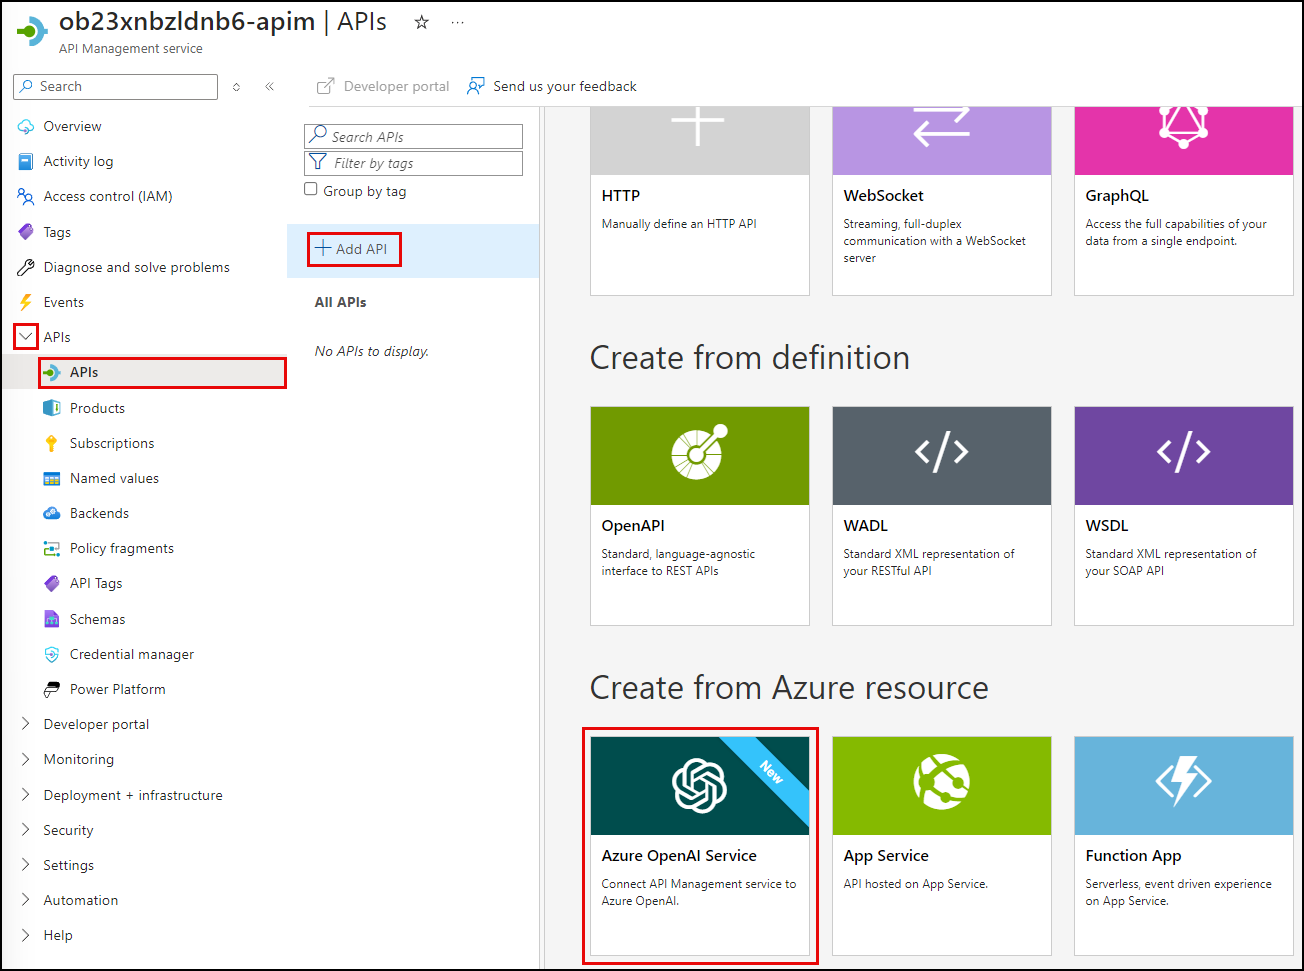Star this API Management service as favorite
This screenshot has height=971, width=1304.
coord(421,22)
